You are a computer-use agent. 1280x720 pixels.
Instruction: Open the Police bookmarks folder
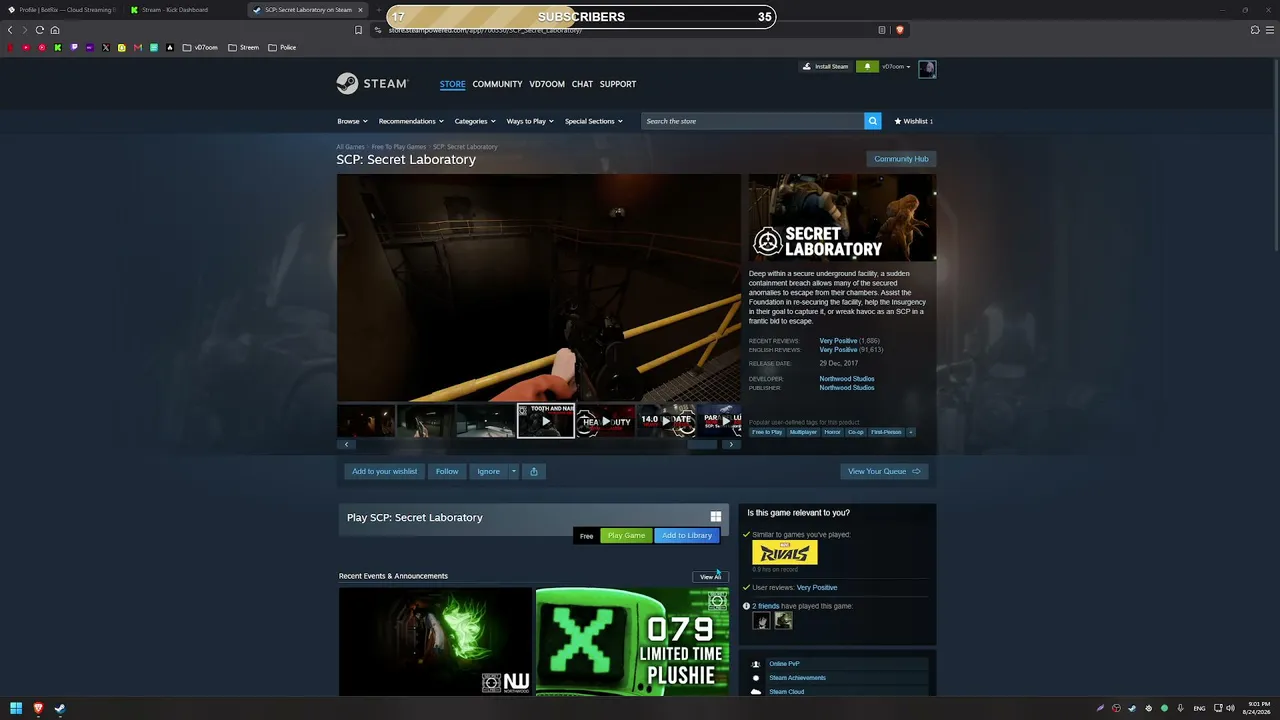(x=282, y=47)
